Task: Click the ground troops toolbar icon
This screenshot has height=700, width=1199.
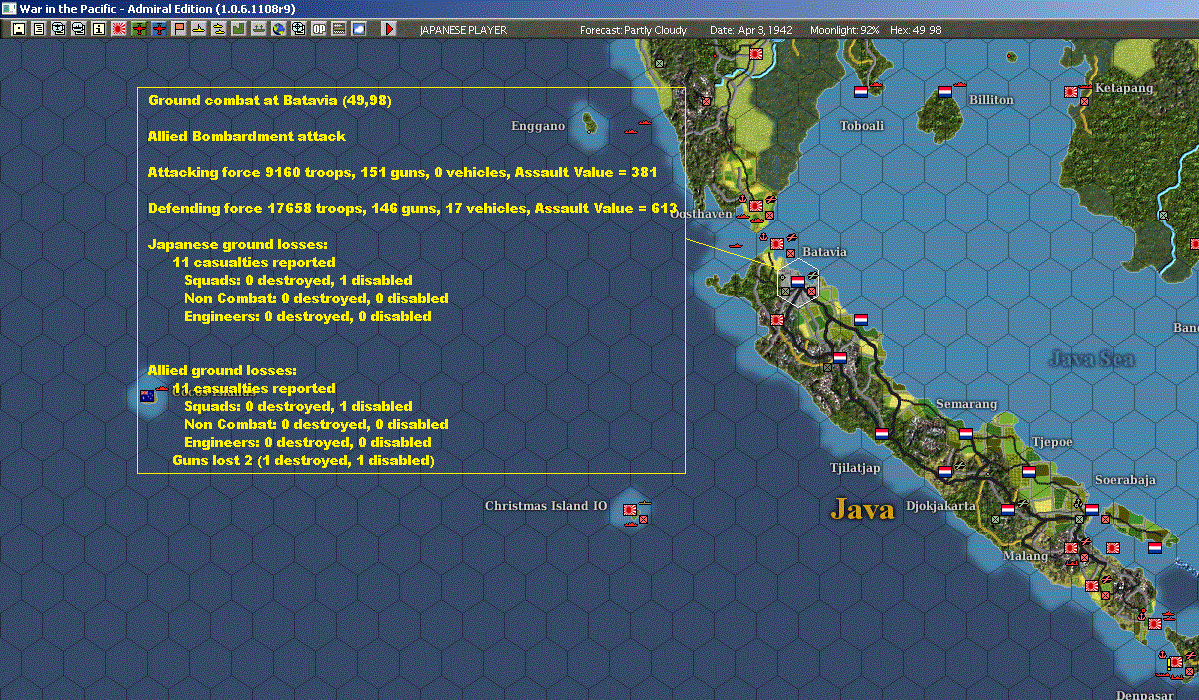Action: [258, 29]
